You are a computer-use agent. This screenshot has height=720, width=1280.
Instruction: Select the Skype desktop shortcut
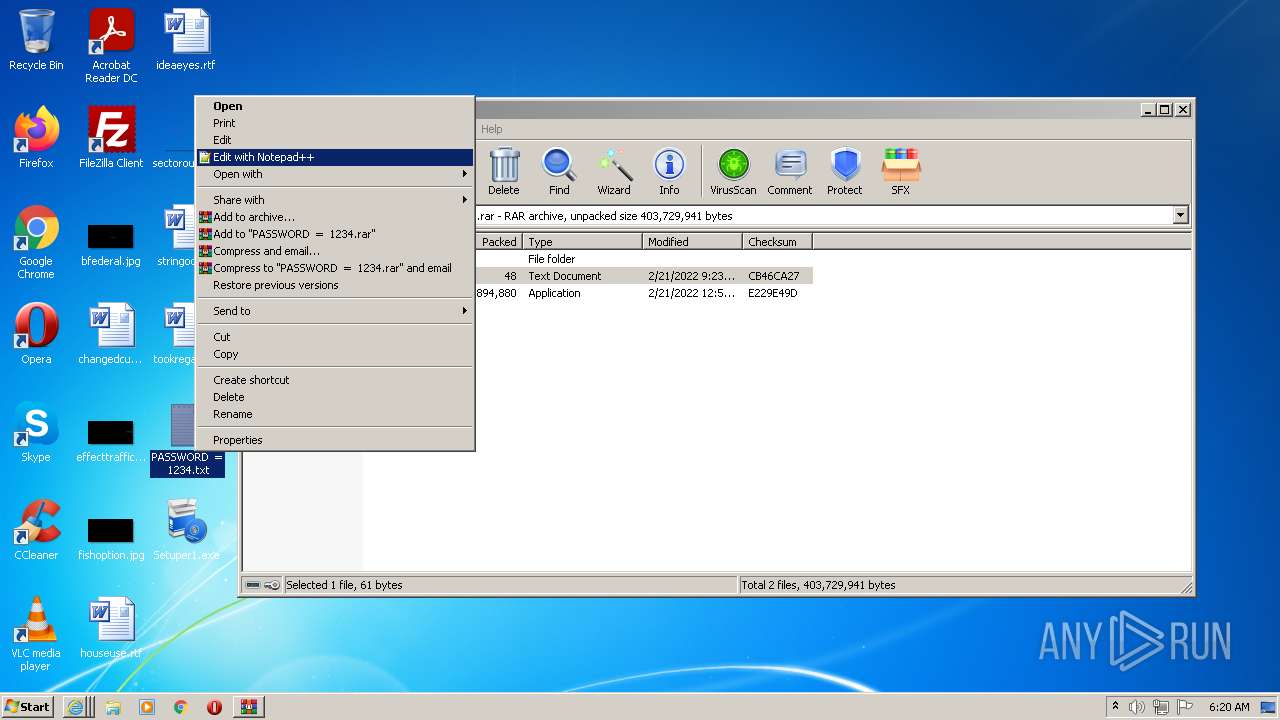[x=36, y=432]
